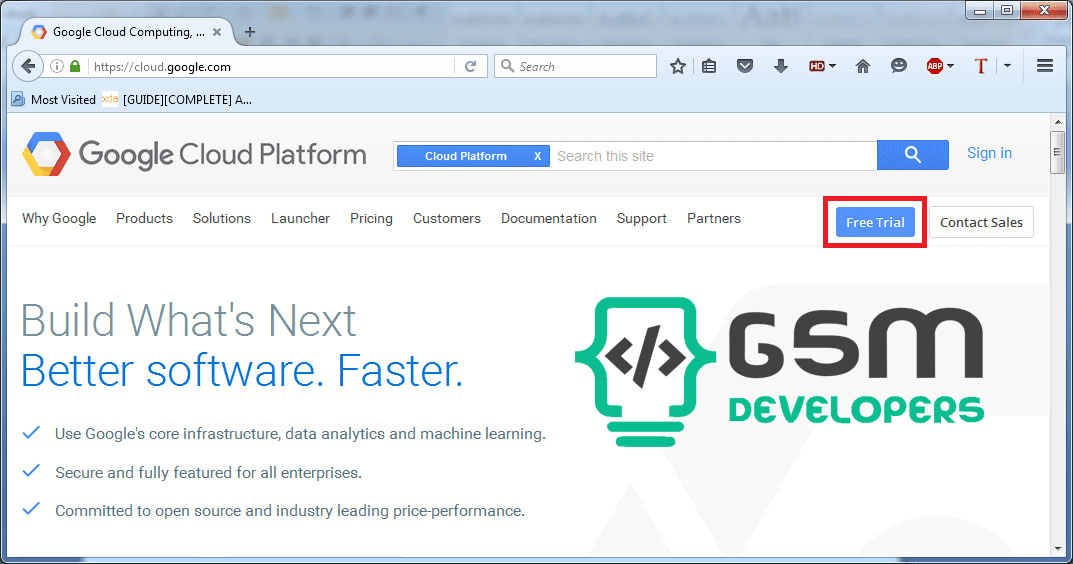Image resolution: width=1073 pixels, height=564 pixels.
Task: Click the Sign in link
Action: 990,153
